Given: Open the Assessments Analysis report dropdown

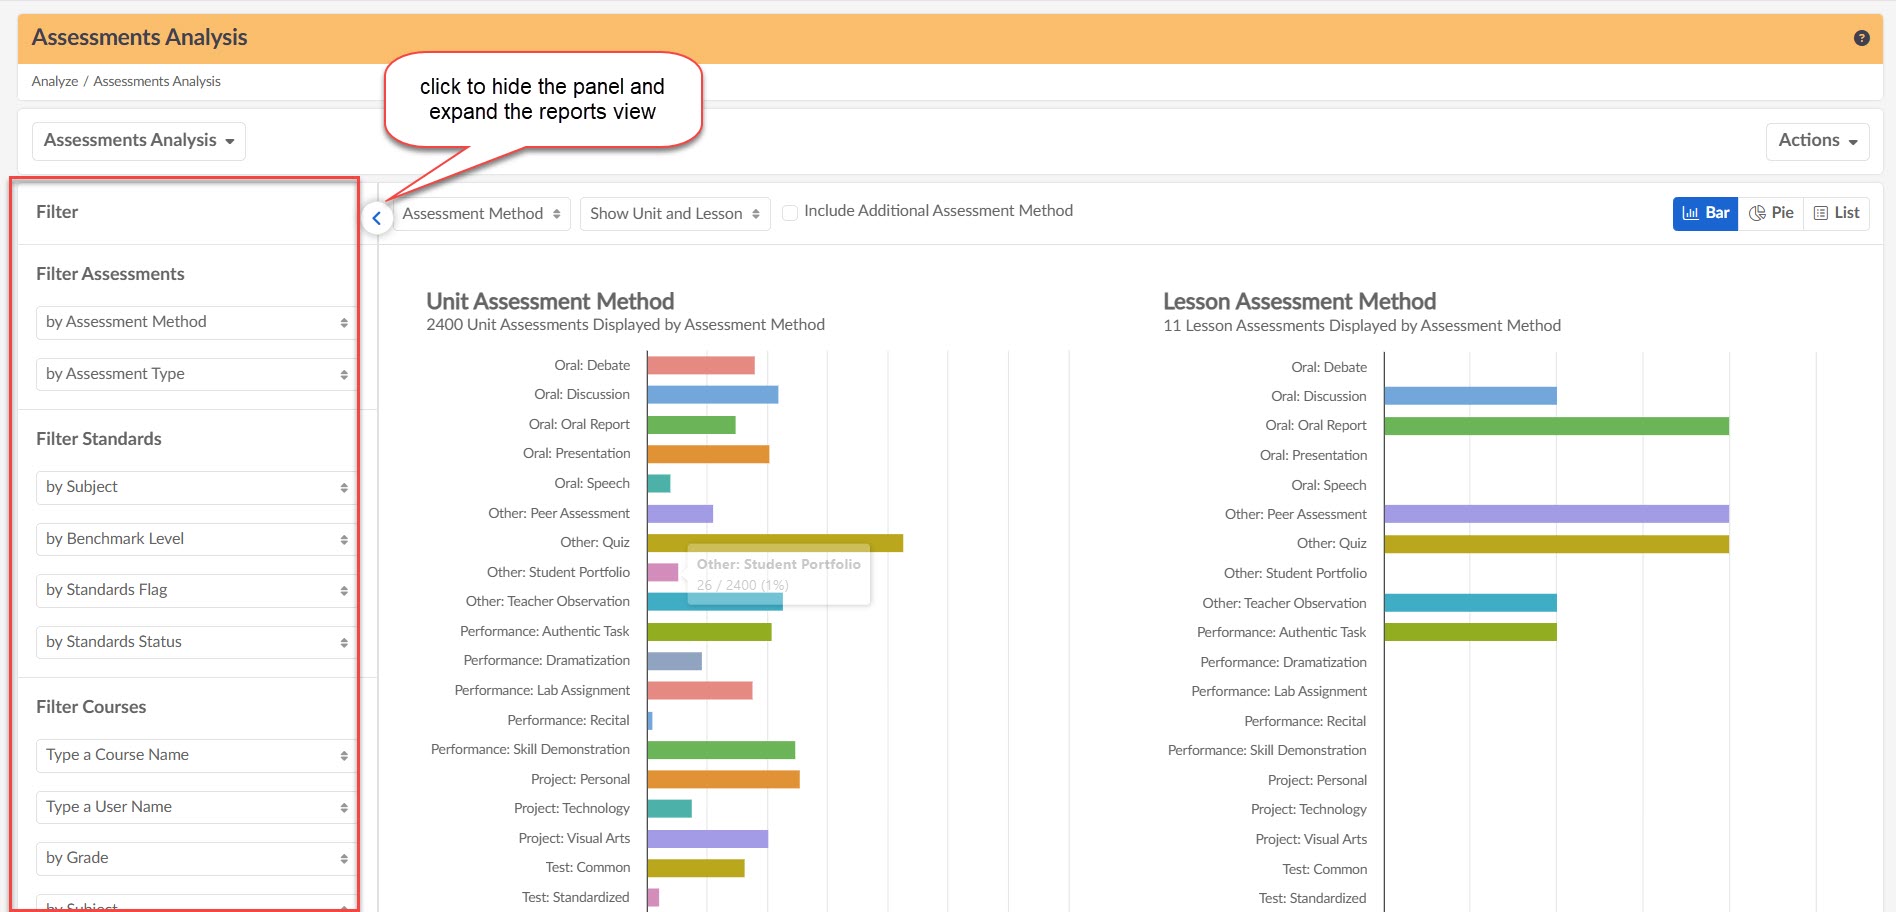Looking at the screenshot, I should tap(139, 141).
